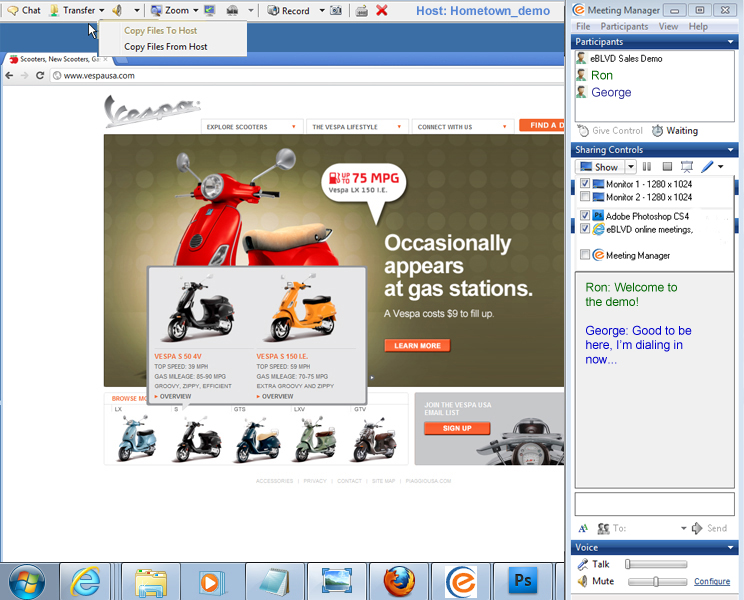Click the chat recipients people icon
Screen dimensions: 744x600
[x=603, y=528]
